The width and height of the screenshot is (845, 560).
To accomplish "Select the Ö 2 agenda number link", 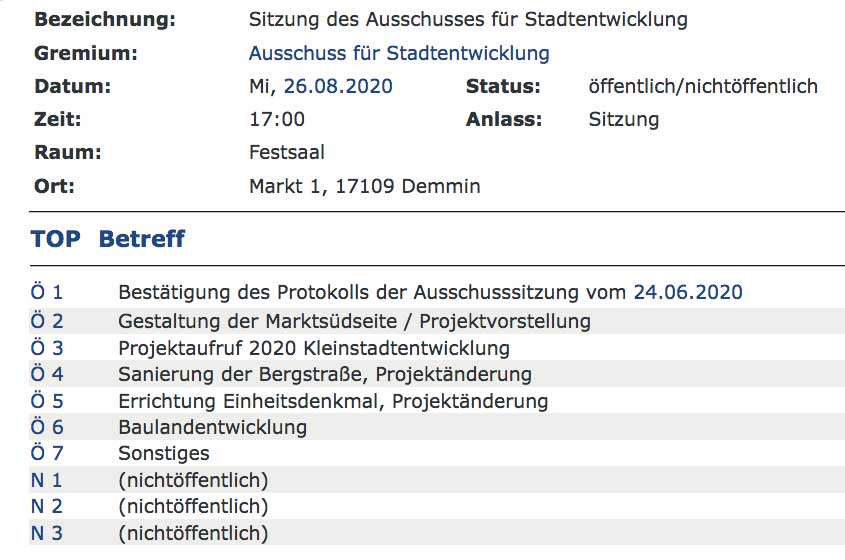I will click(47, 321).
